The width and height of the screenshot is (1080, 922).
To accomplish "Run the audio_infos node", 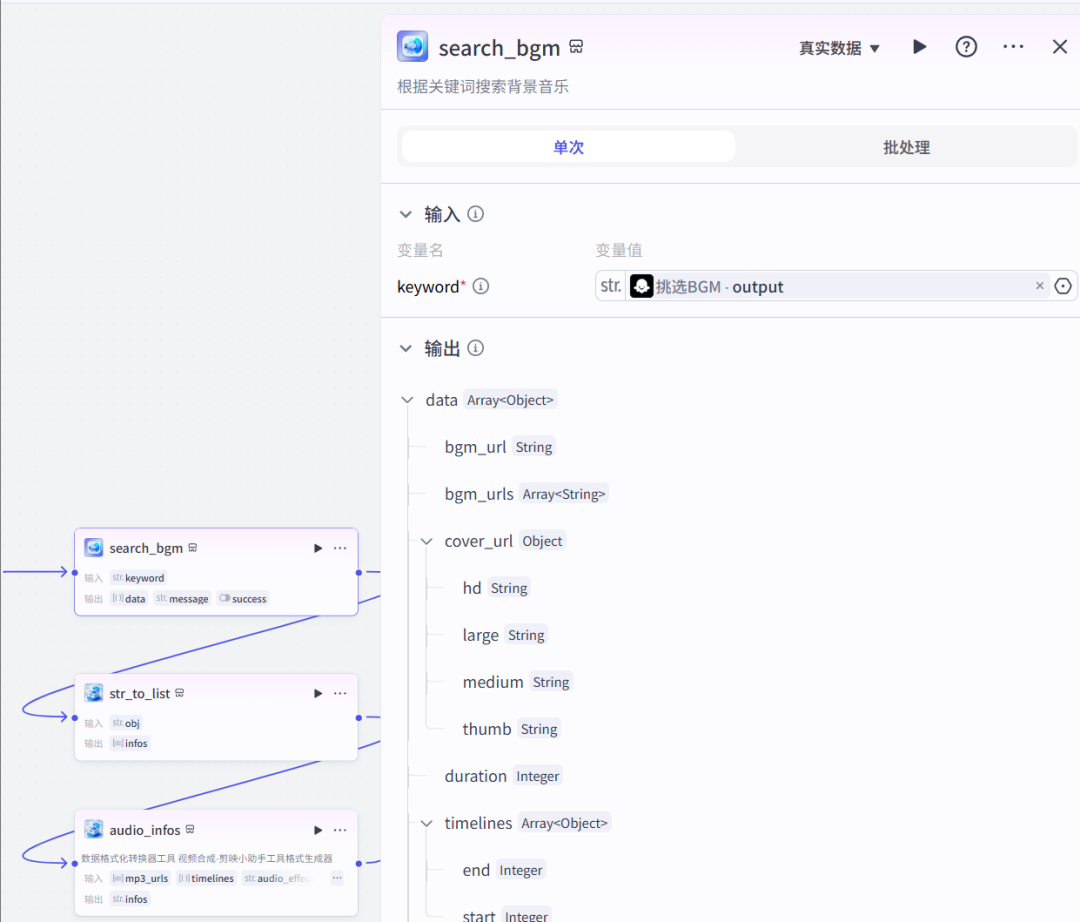I will tap(318, 830).
